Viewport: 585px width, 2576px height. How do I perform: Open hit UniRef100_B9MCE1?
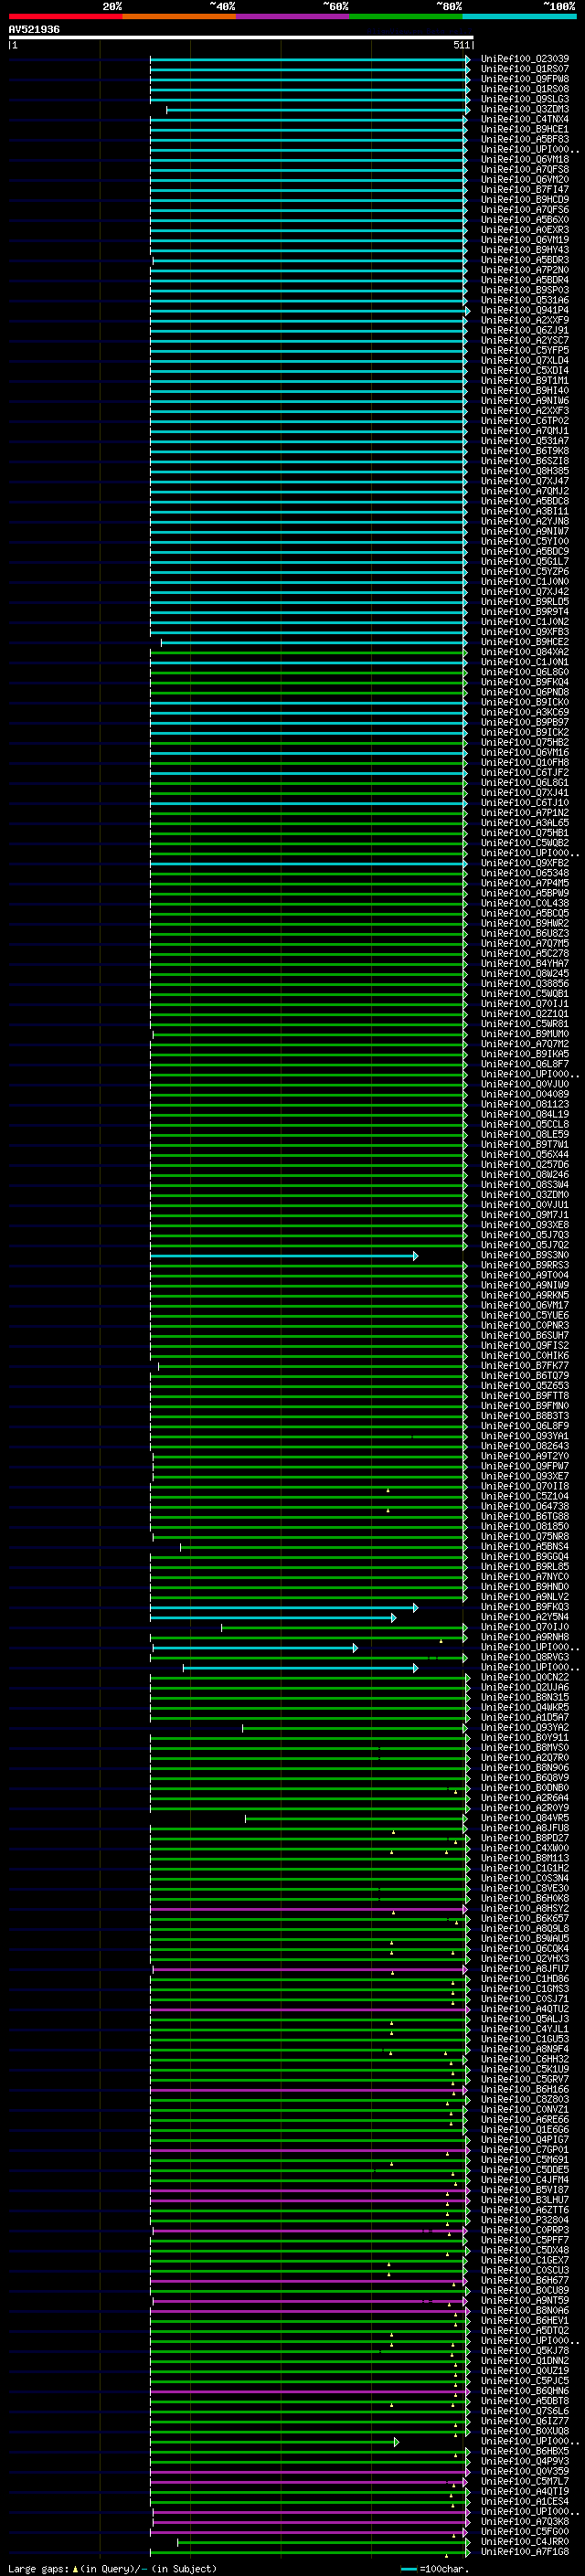(x=525, y=129)
